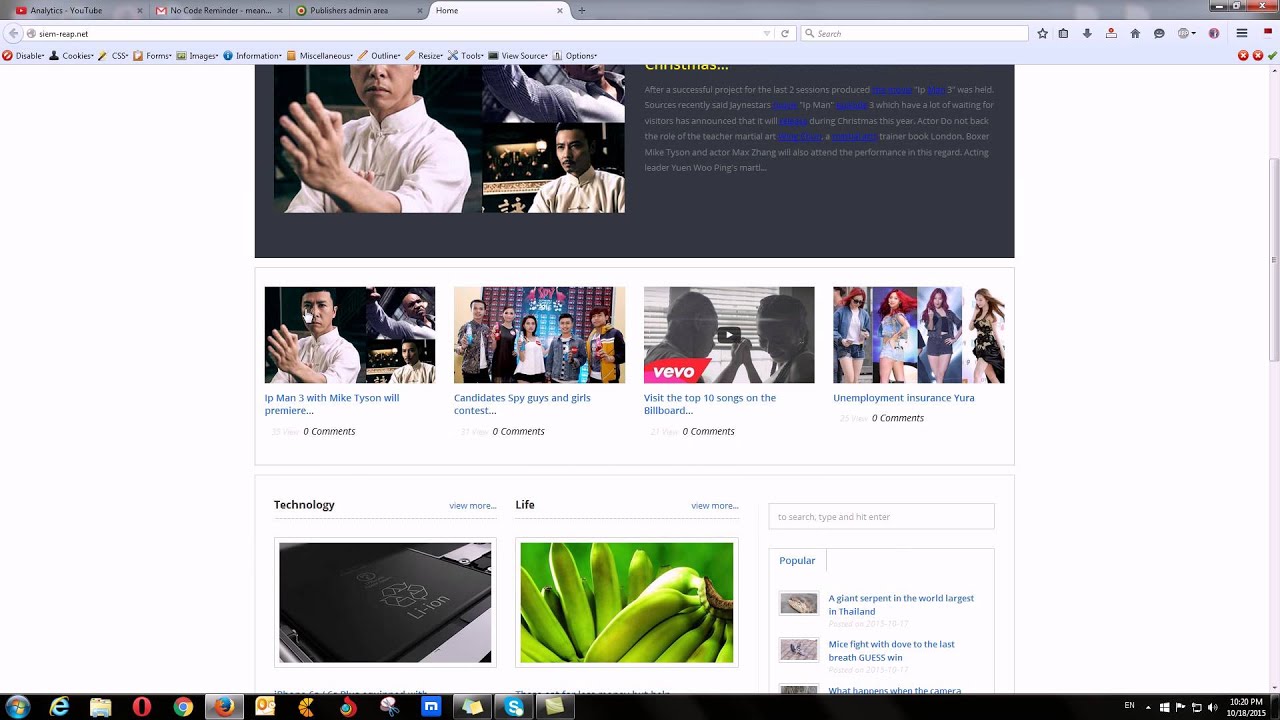Open the Firefox hamburger menu
Image resolution: width=1280 pixels, height=720 pixels.
[x=1242, y=33]
